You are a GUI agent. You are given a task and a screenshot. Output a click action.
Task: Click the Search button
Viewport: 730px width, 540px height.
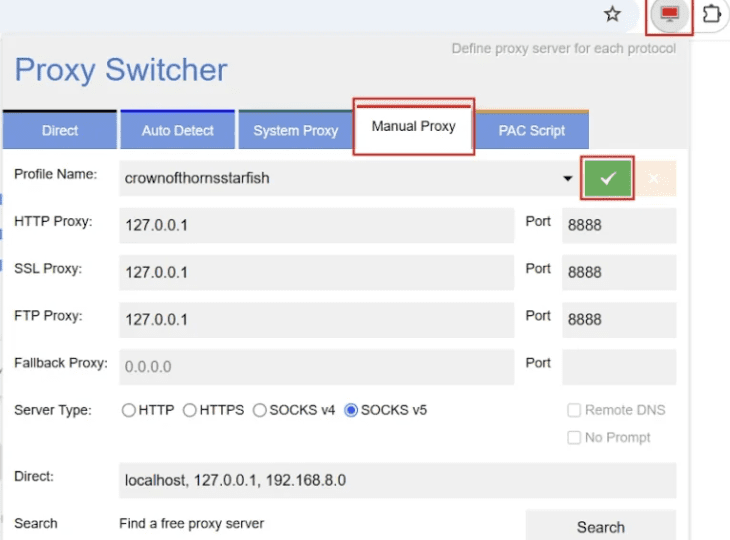click(x=601, y=527)
